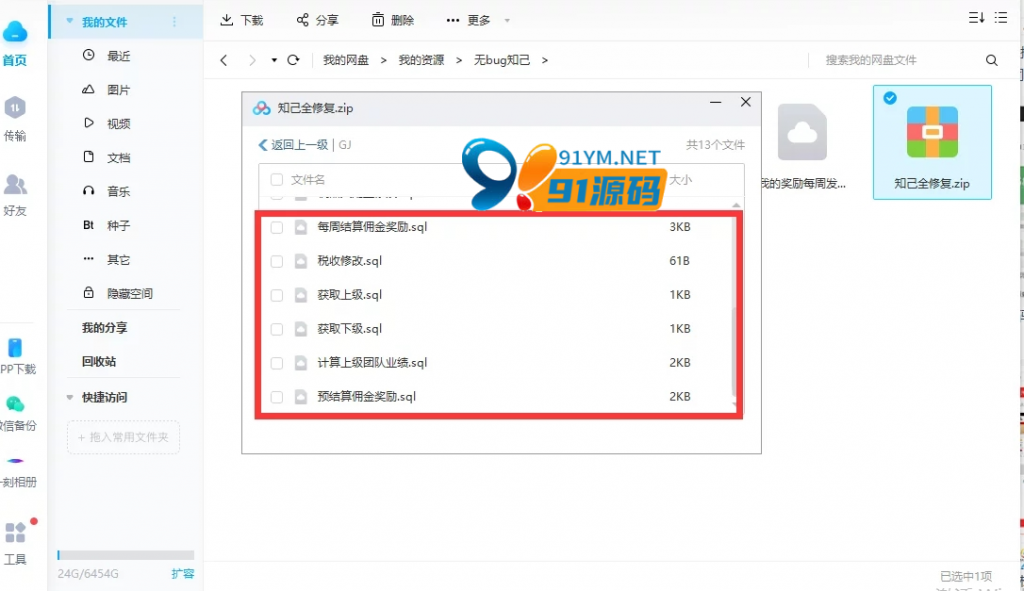Screen dimensions: 1024x591
Task: Open the 更多 more menu
Action: coord(477,20)
